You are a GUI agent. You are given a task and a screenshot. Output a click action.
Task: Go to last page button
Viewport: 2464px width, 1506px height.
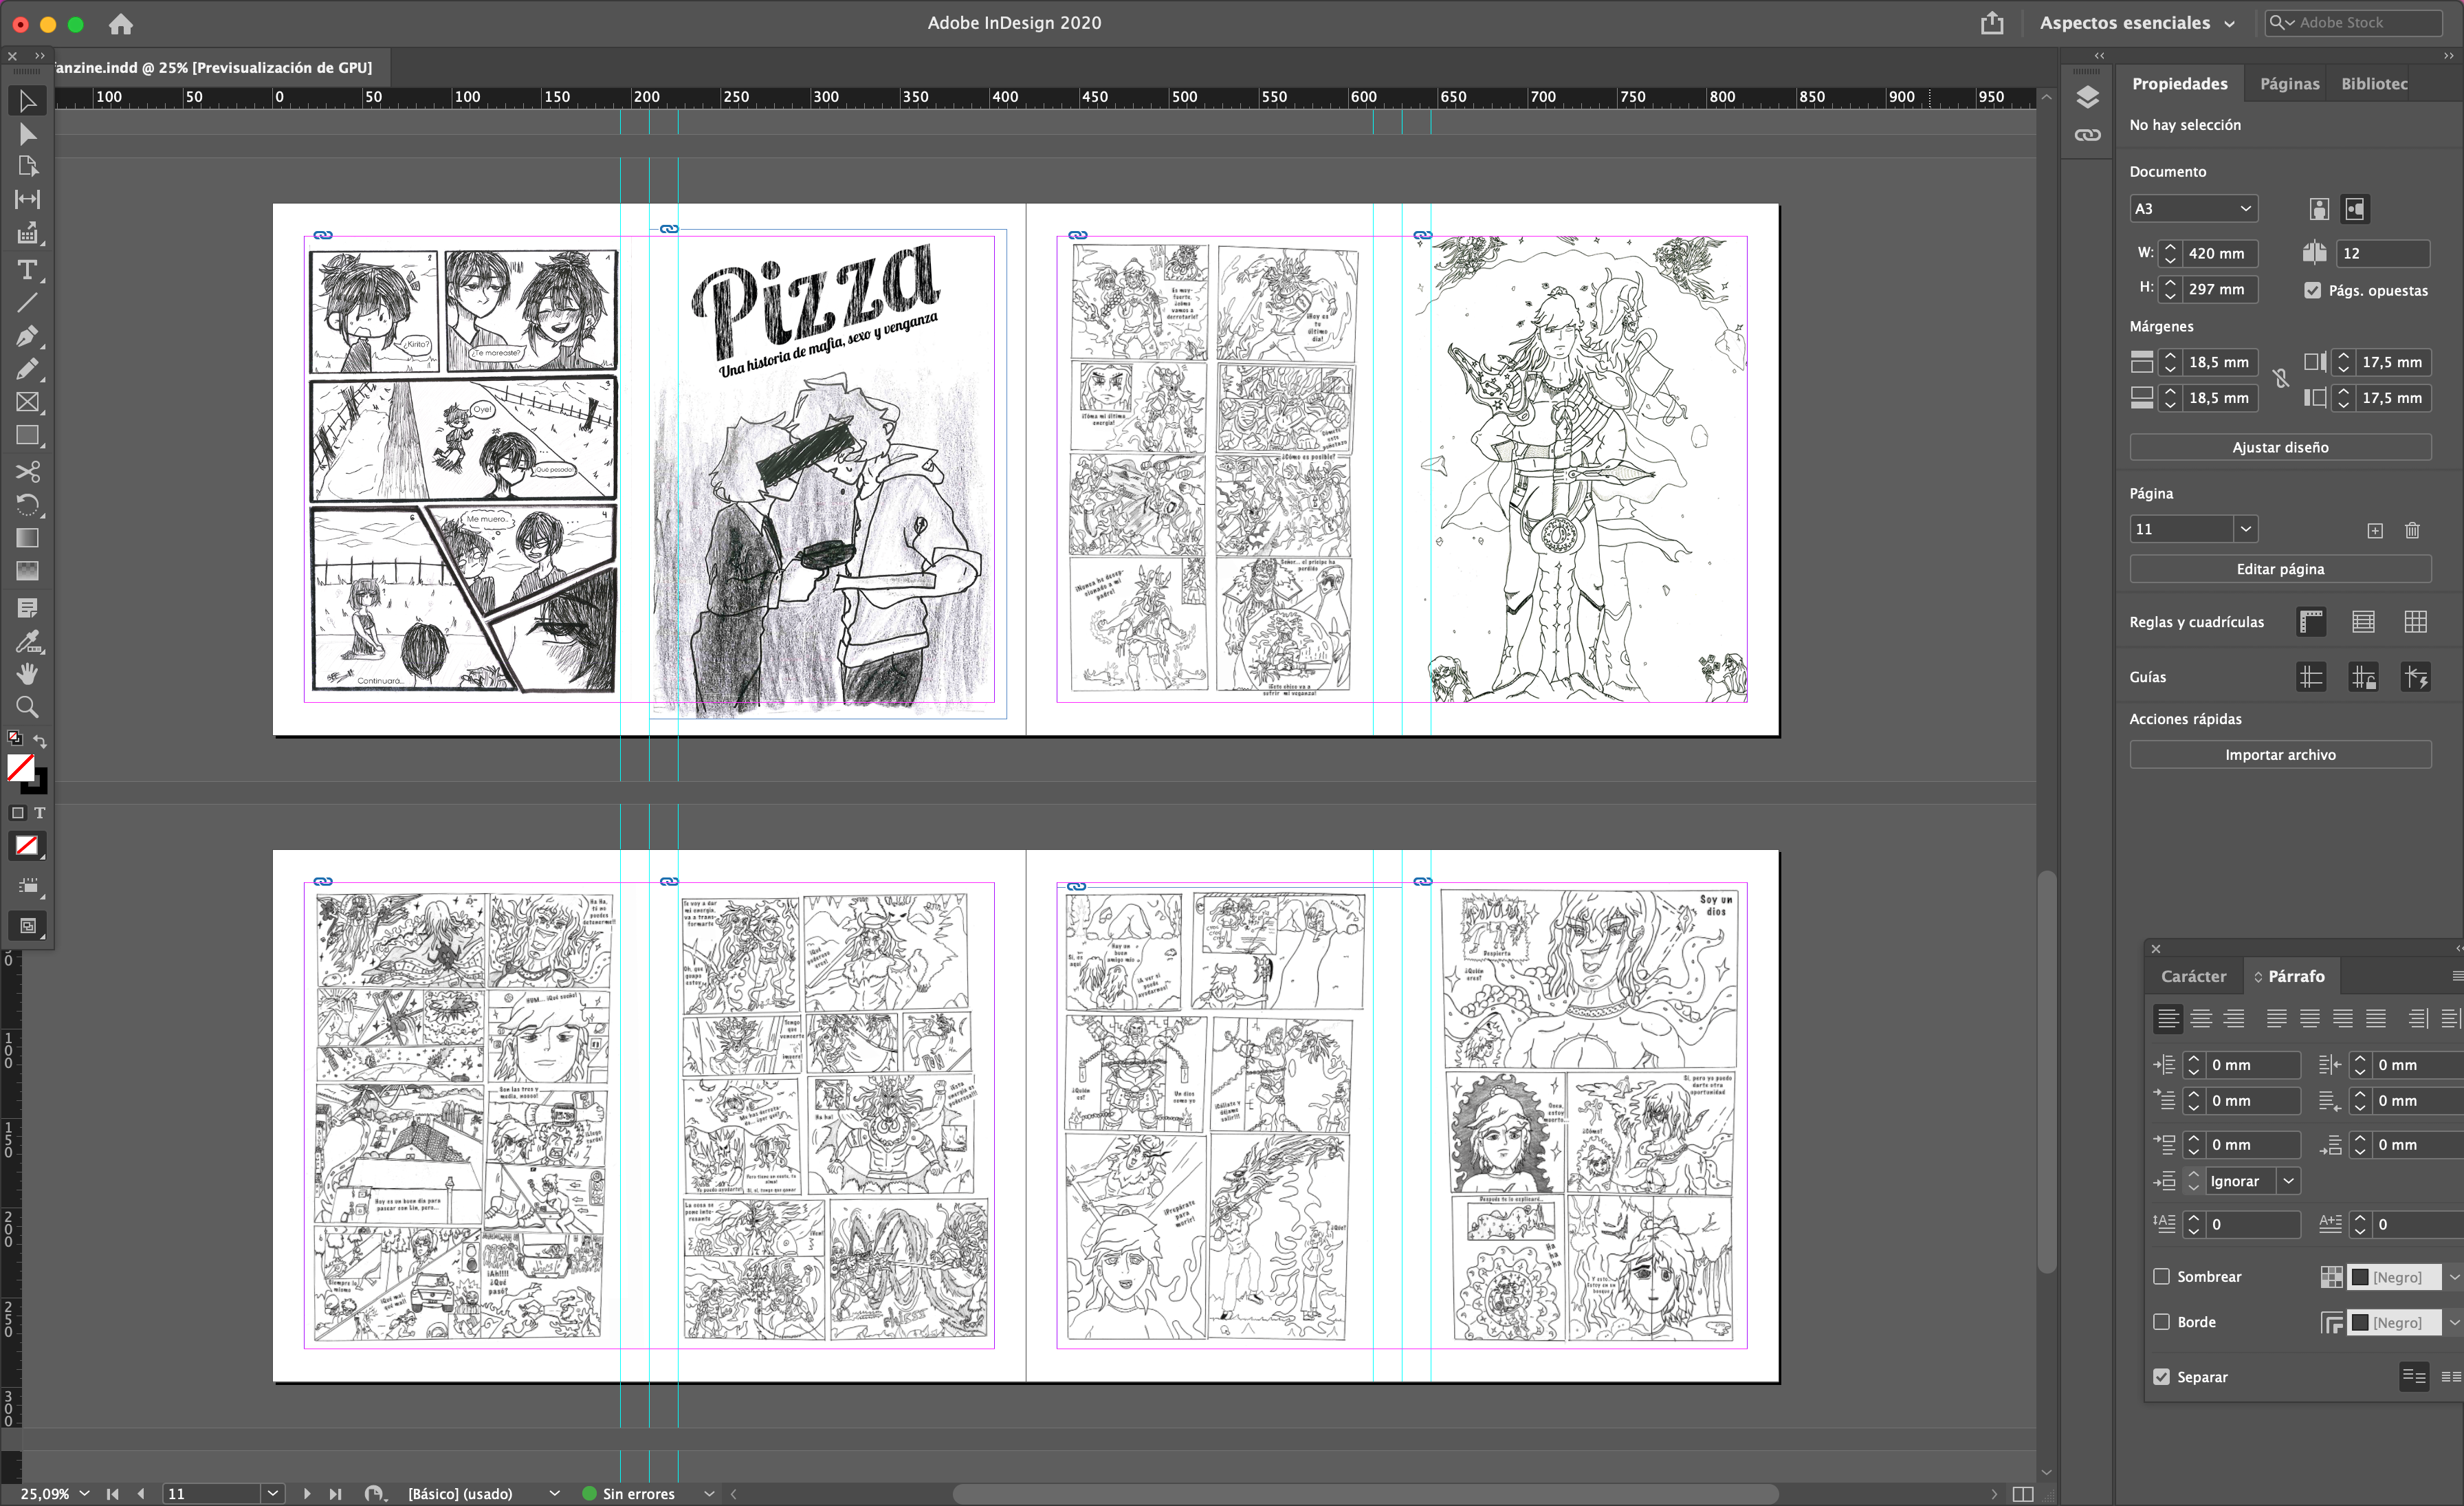pos(335,1493)
